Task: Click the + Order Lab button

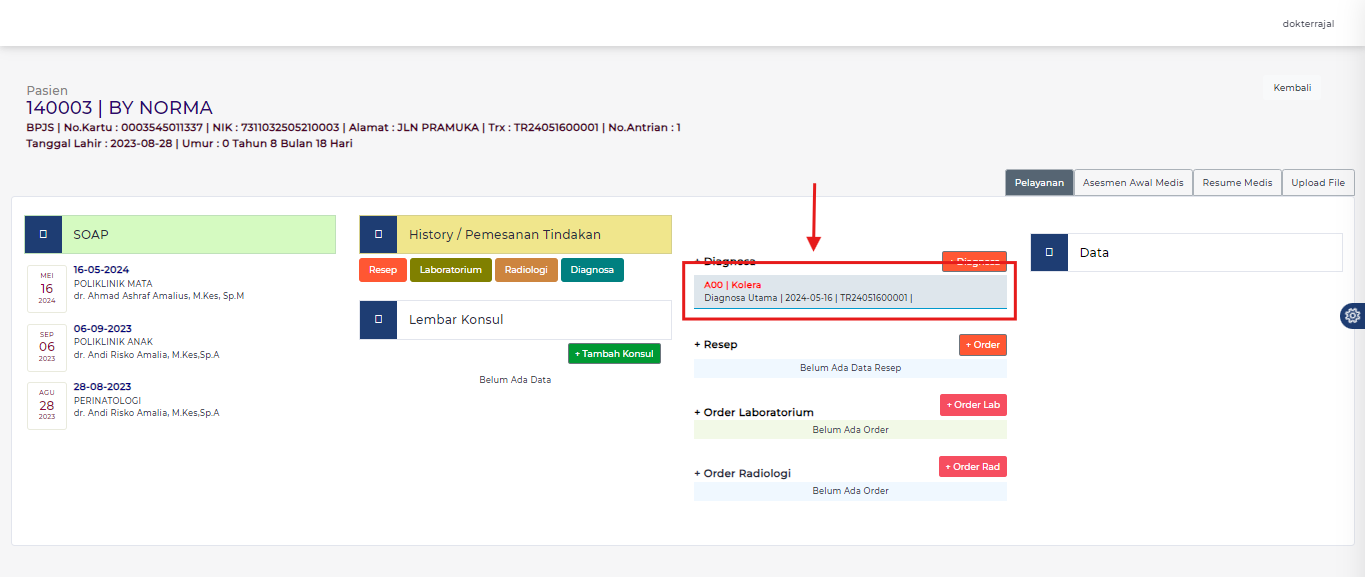Action: point(973,405)
